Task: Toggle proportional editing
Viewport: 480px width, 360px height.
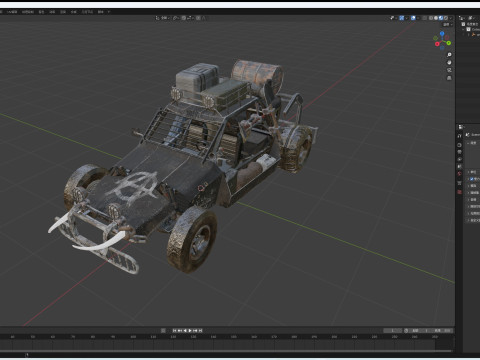Action: [x=199, y=18]
